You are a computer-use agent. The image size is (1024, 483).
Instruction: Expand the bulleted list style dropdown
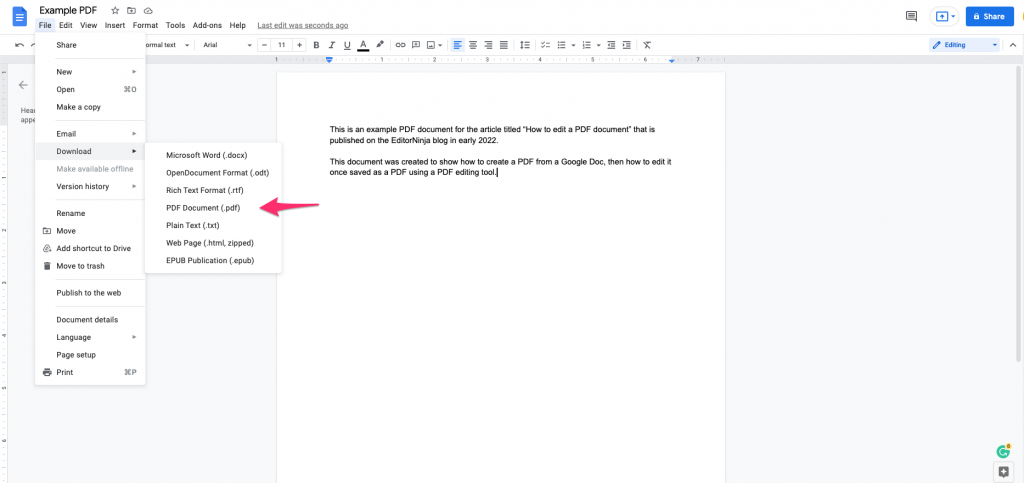click(x=573, y=45)
